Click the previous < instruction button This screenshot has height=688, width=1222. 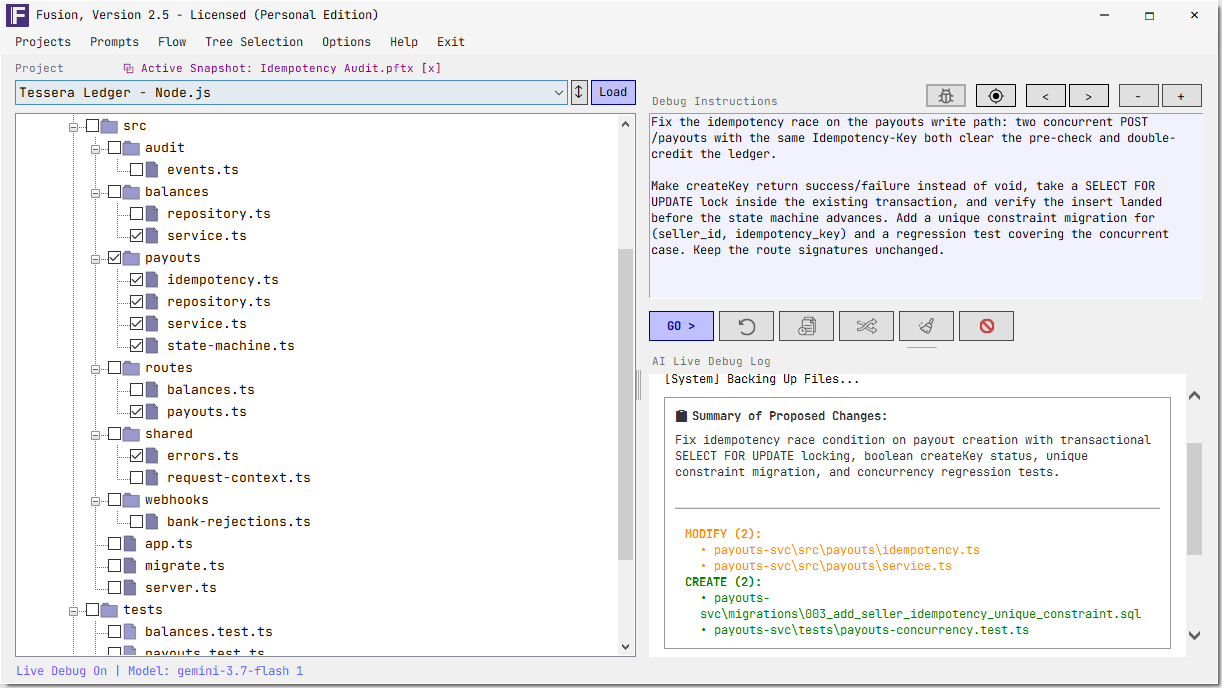(1046, 96)
